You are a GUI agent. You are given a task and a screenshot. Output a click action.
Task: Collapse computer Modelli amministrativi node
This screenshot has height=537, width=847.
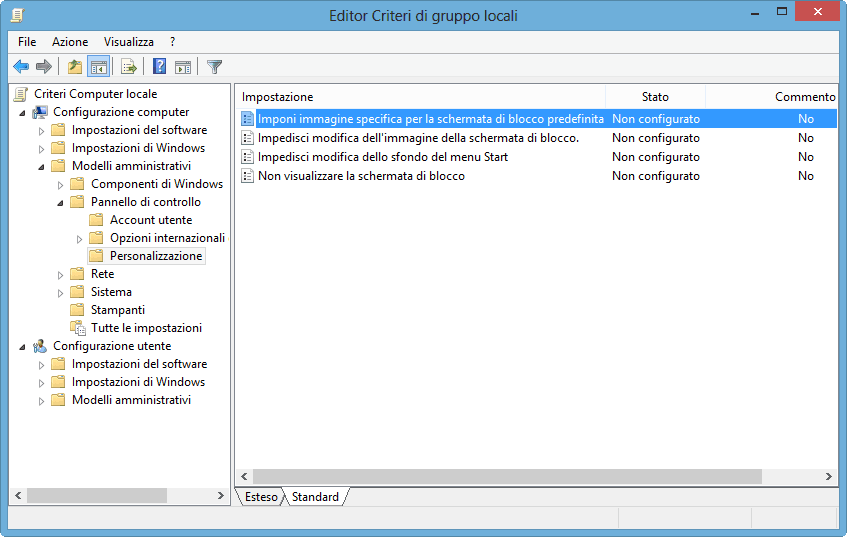(42, 167)
